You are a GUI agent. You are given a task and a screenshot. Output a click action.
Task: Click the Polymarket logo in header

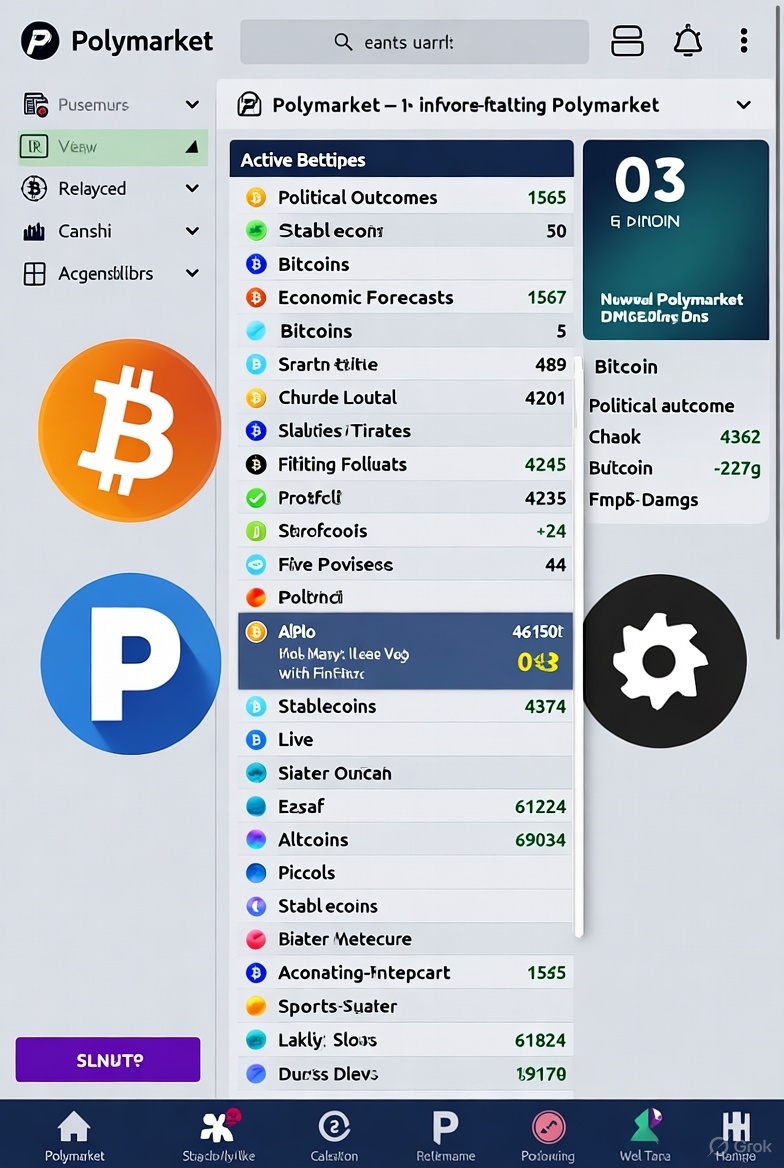41,41
